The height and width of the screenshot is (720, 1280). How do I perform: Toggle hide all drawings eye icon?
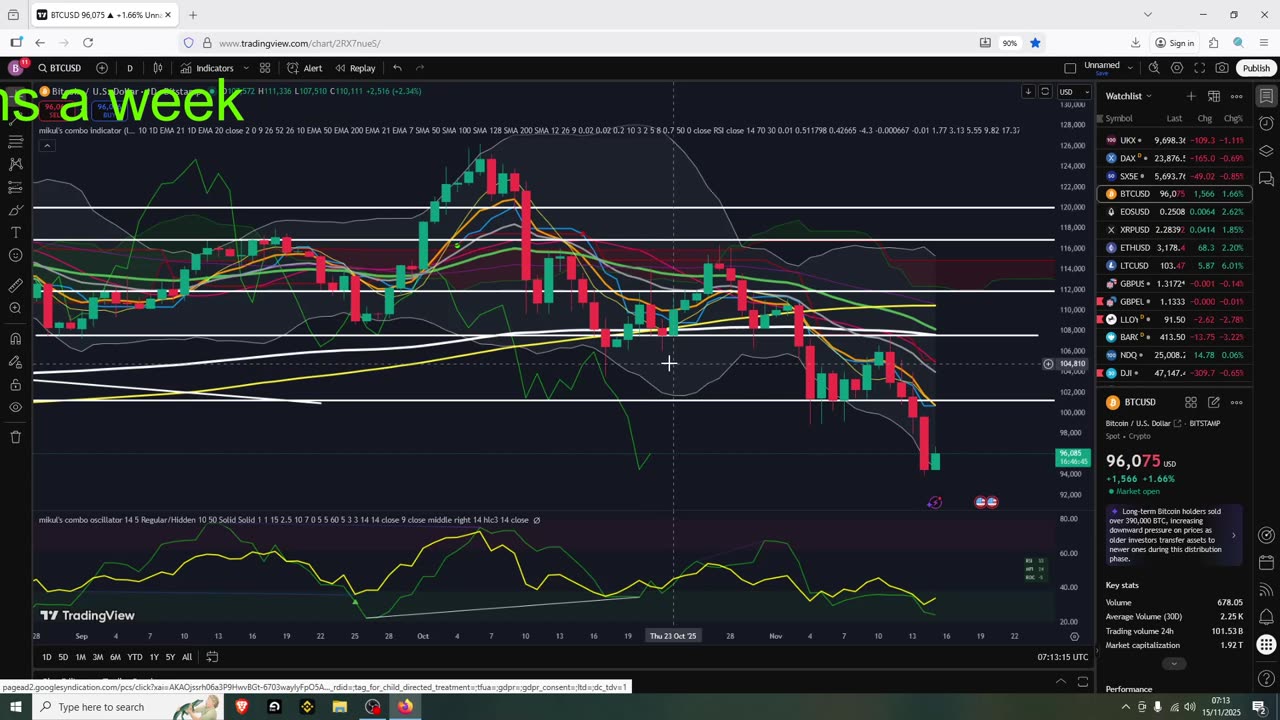click(15, 407)
